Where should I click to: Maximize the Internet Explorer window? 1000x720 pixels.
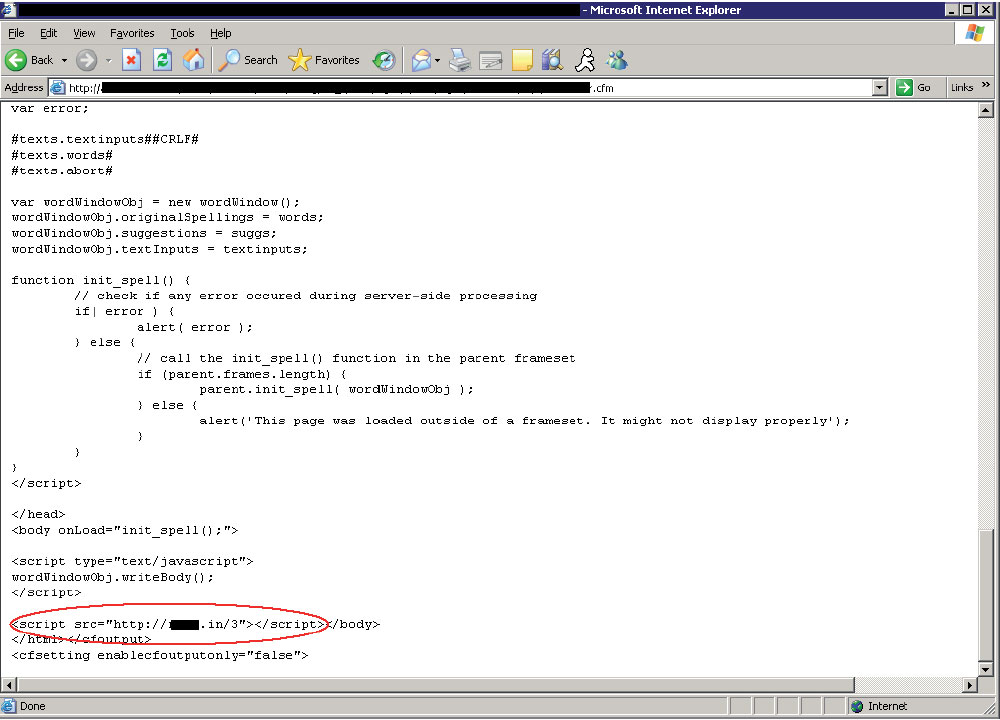(967, 10)
